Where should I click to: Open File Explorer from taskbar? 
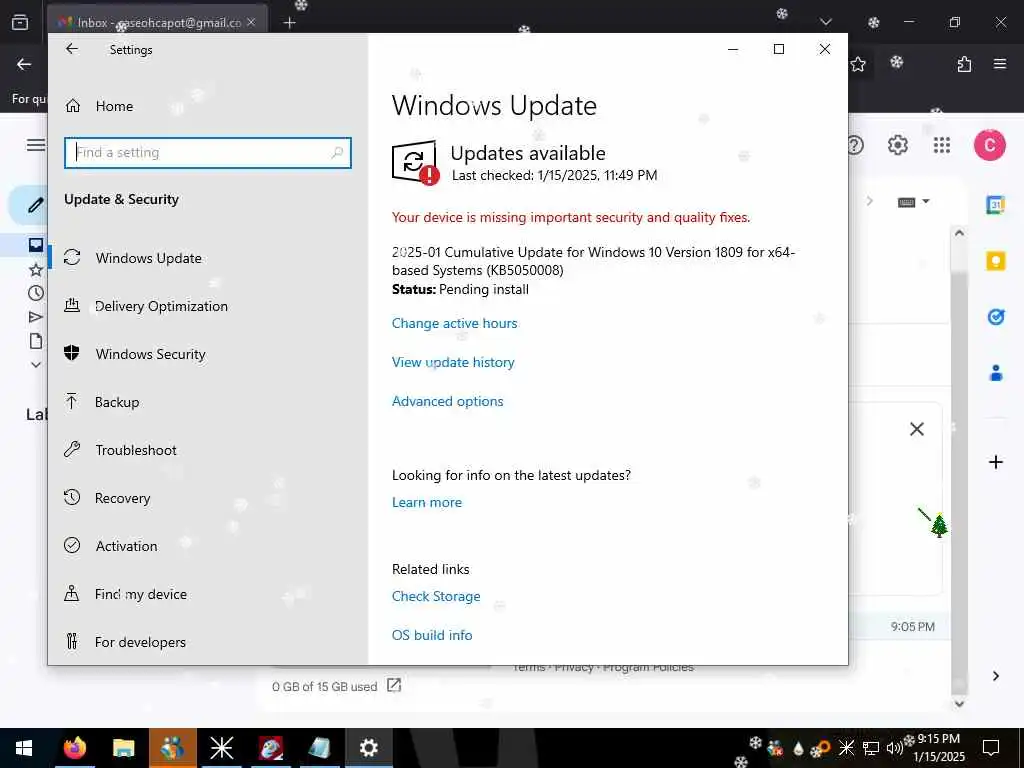(123, 748)
